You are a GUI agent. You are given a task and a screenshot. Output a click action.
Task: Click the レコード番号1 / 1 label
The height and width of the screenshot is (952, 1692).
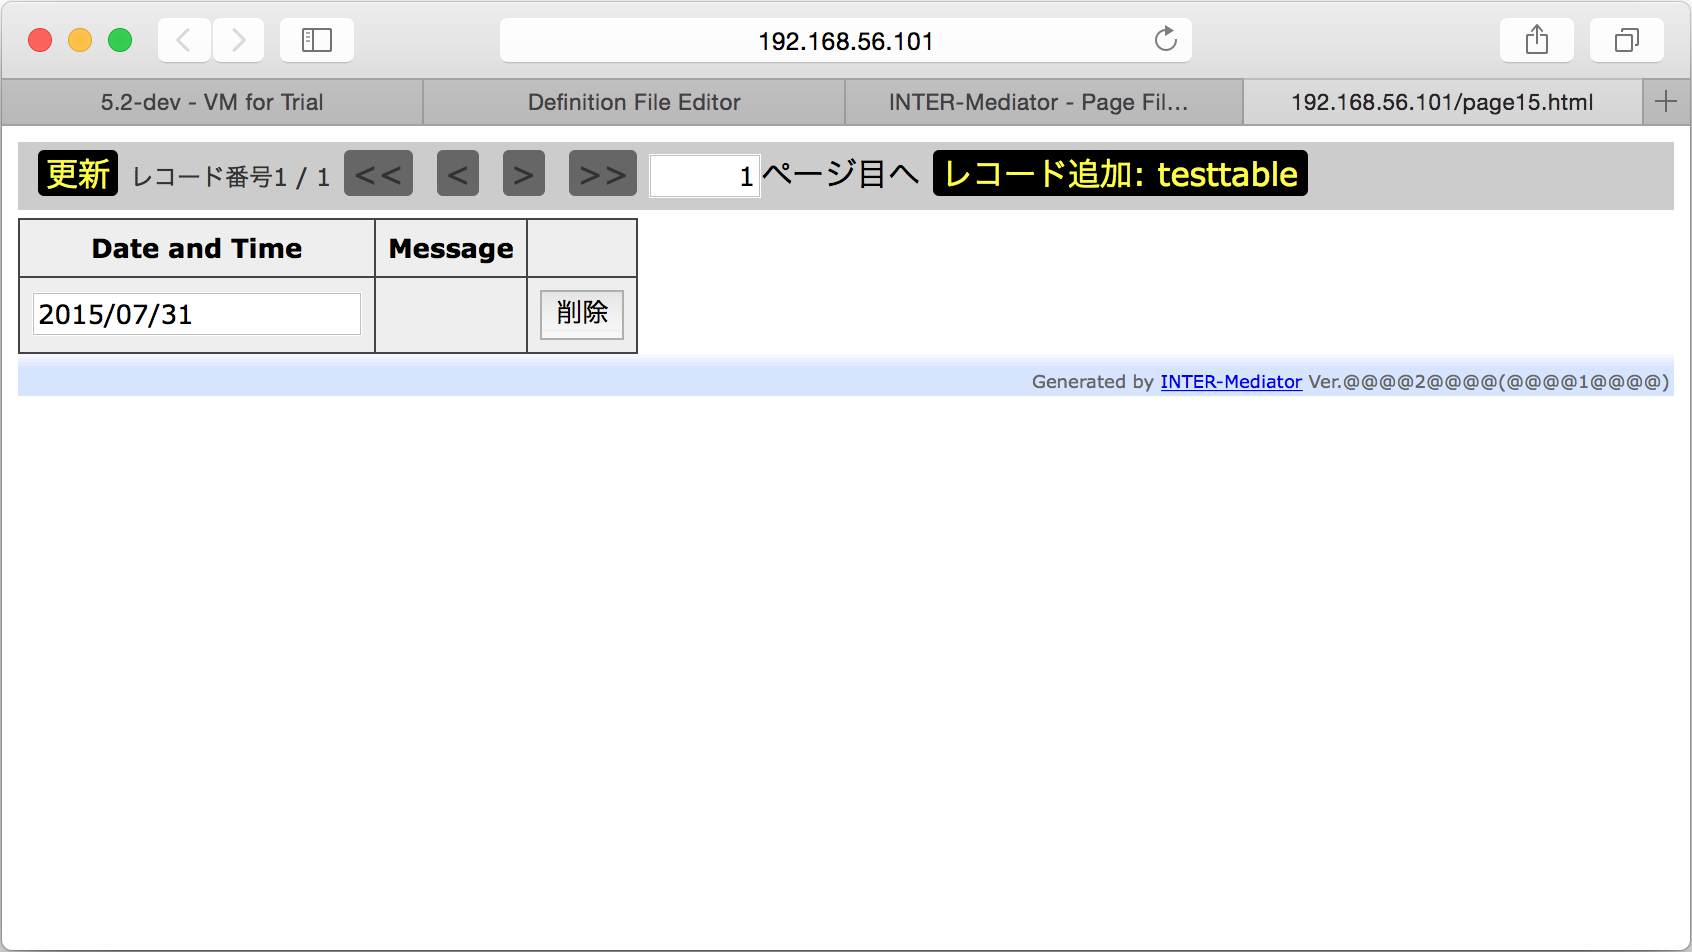(231, 177)
